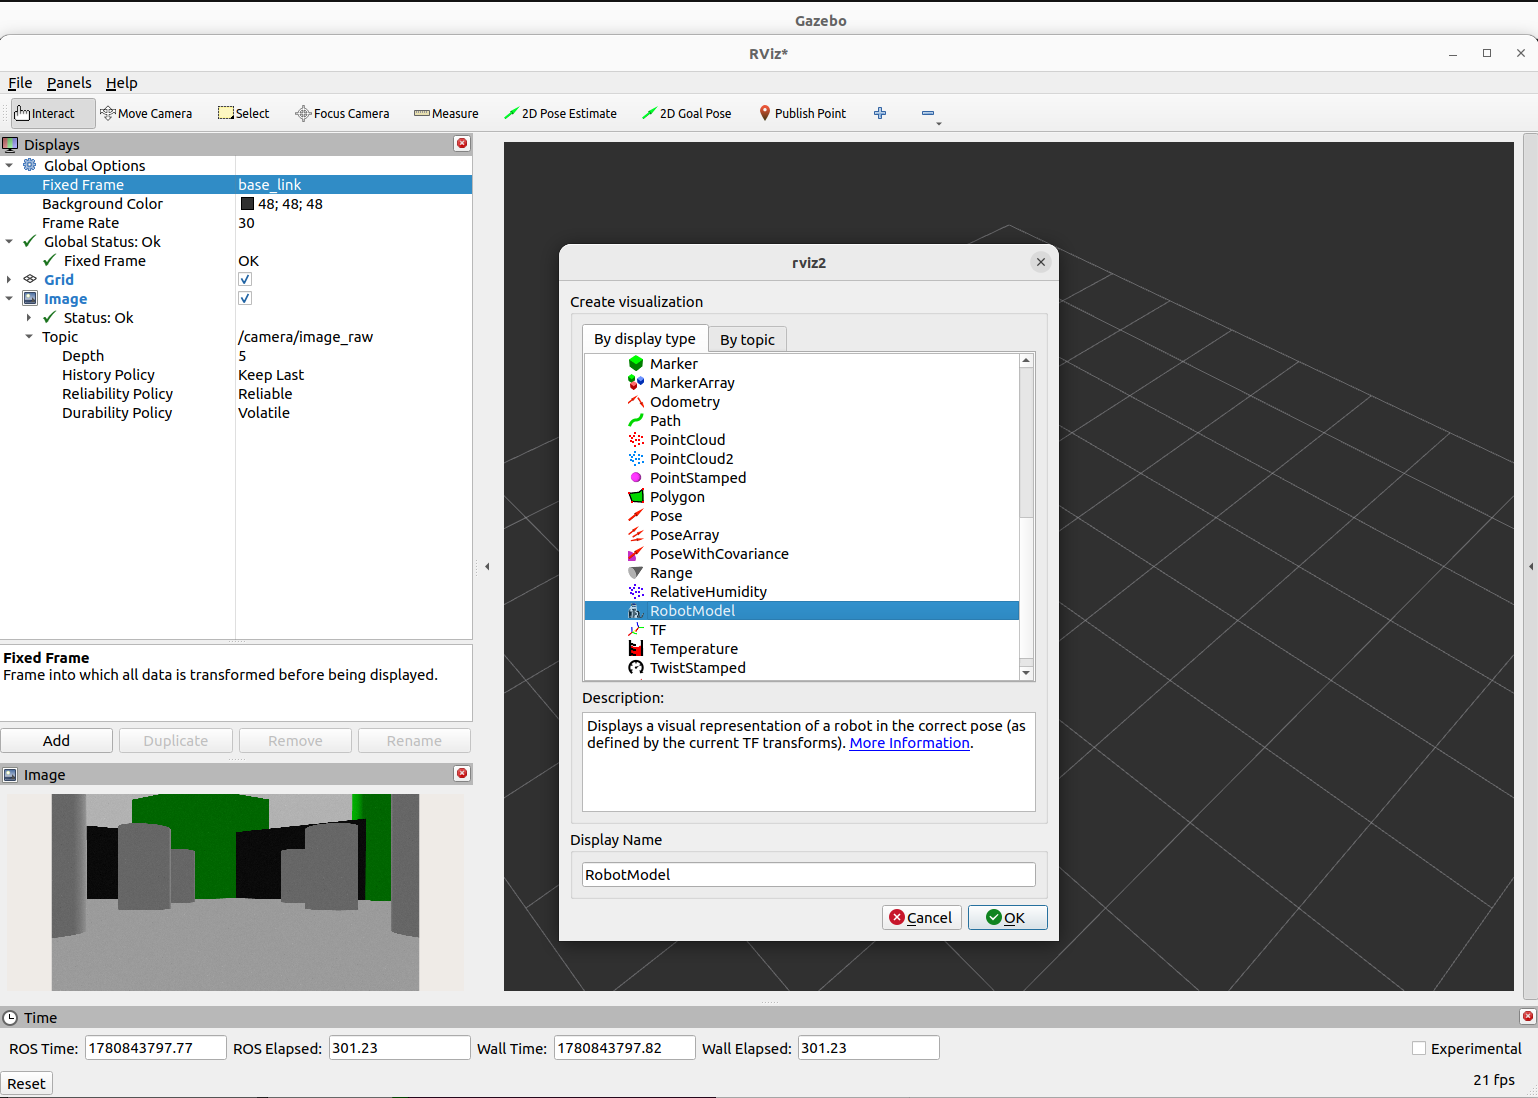Screen dimensions: 1538x1098
Task: Choose the Odometry icon in list
Action: (636, 401)
